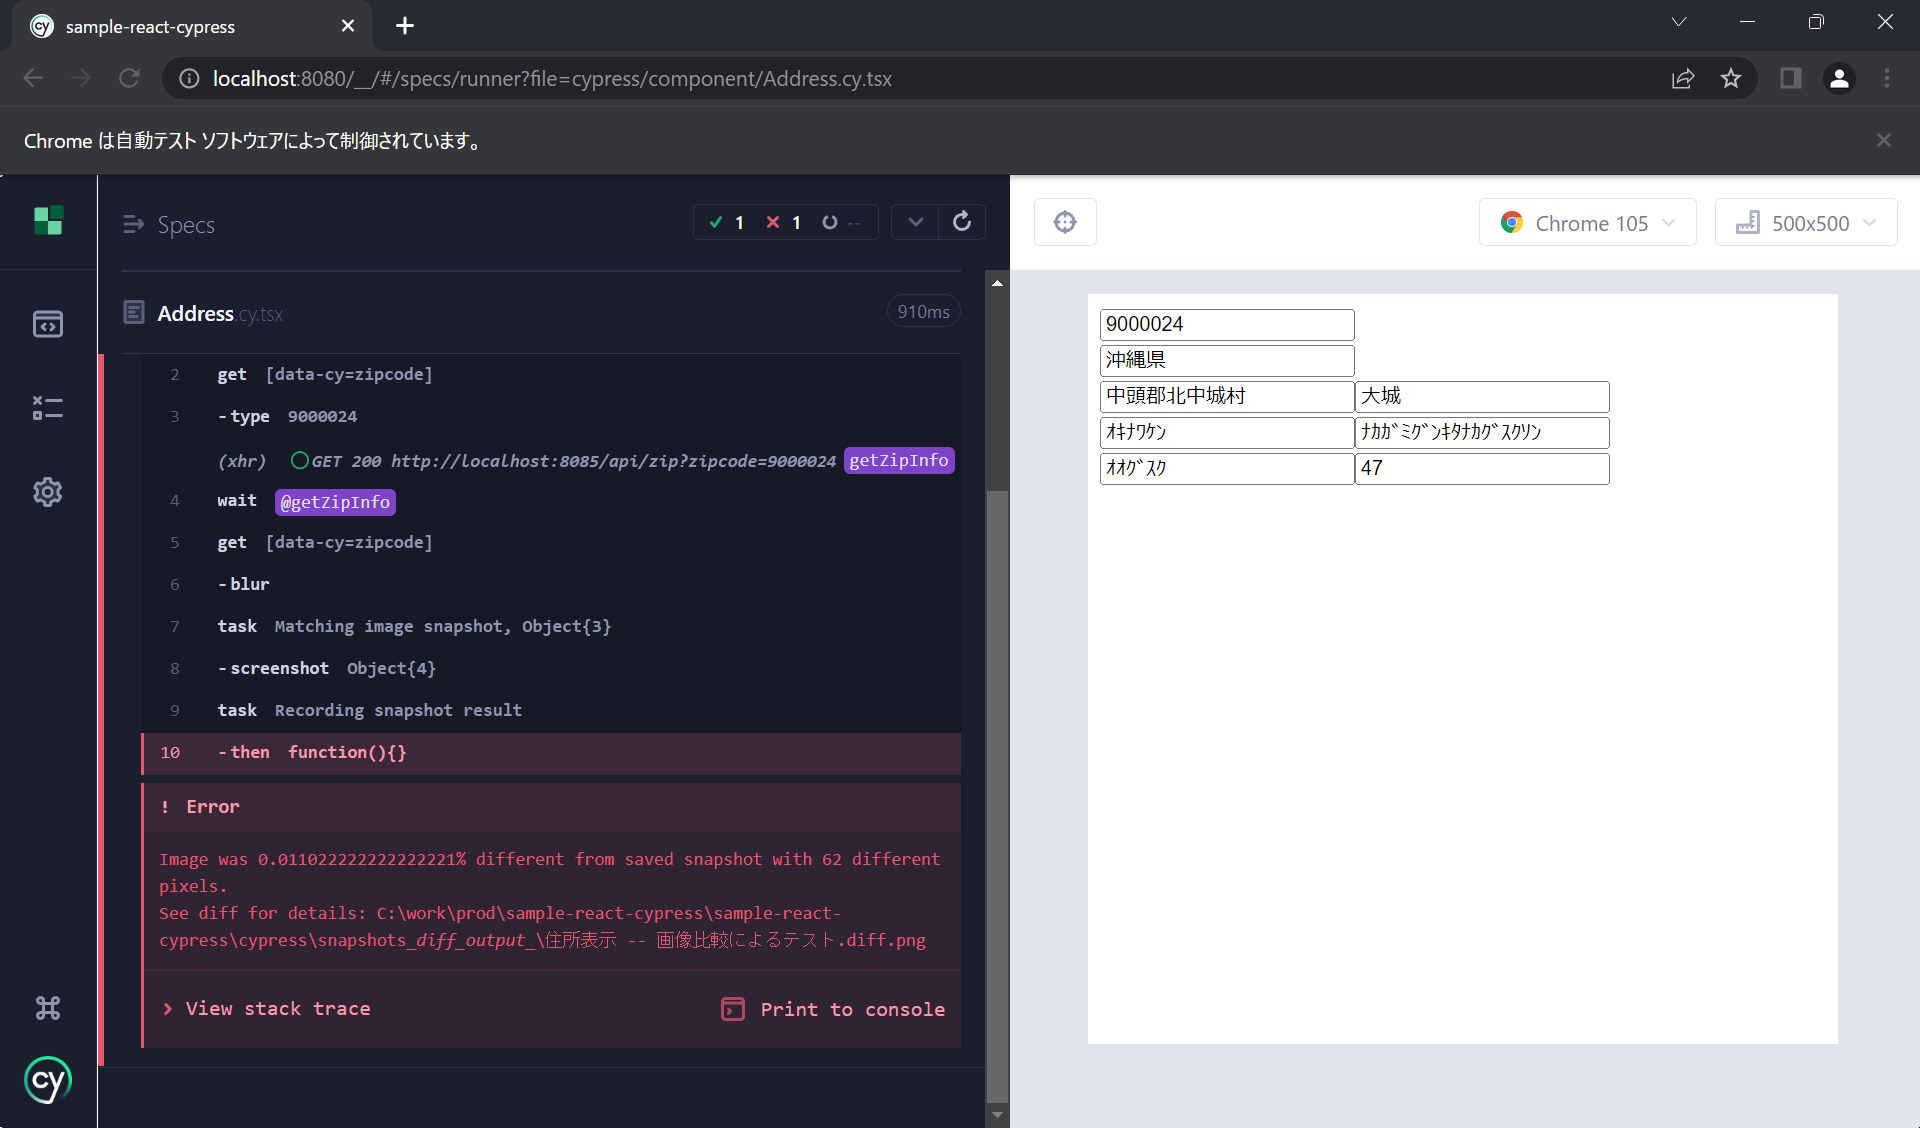The height and width of the screenshot is (1128, 1920).
Task: Select the sample-react-cypress browser tab
Action: pos(150,26)
